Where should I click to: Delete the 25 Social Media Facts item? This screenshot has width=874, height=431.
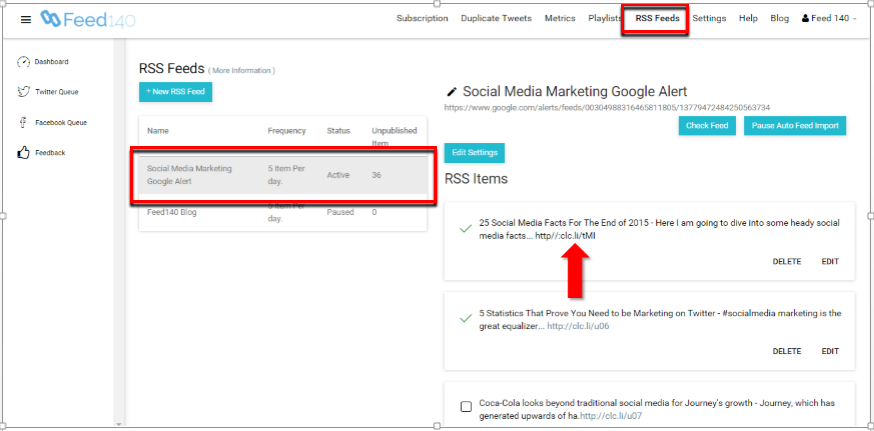786,261
